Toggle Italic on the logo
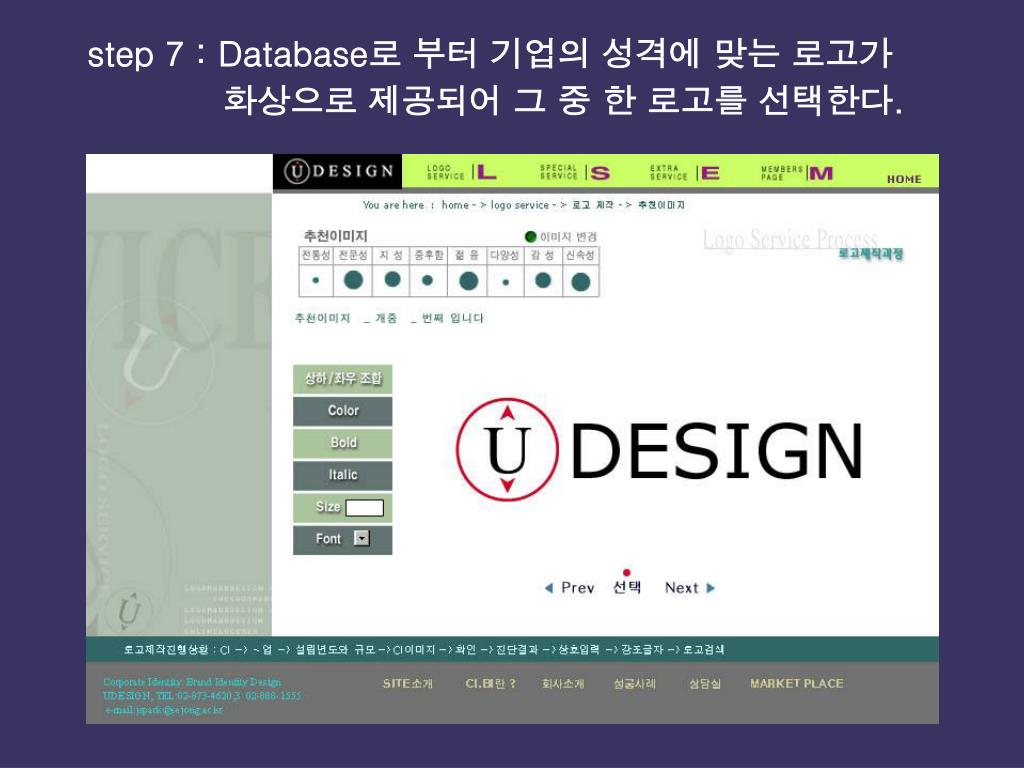Viewport: 1024px width, 768px height. point(343,475)
